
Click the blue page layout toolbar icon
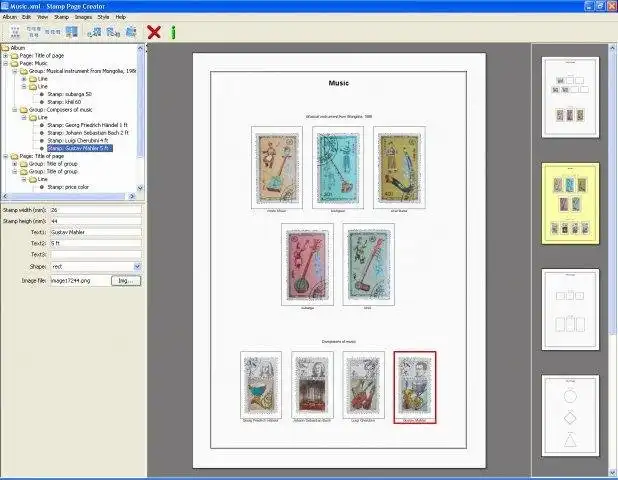(72, 32)
